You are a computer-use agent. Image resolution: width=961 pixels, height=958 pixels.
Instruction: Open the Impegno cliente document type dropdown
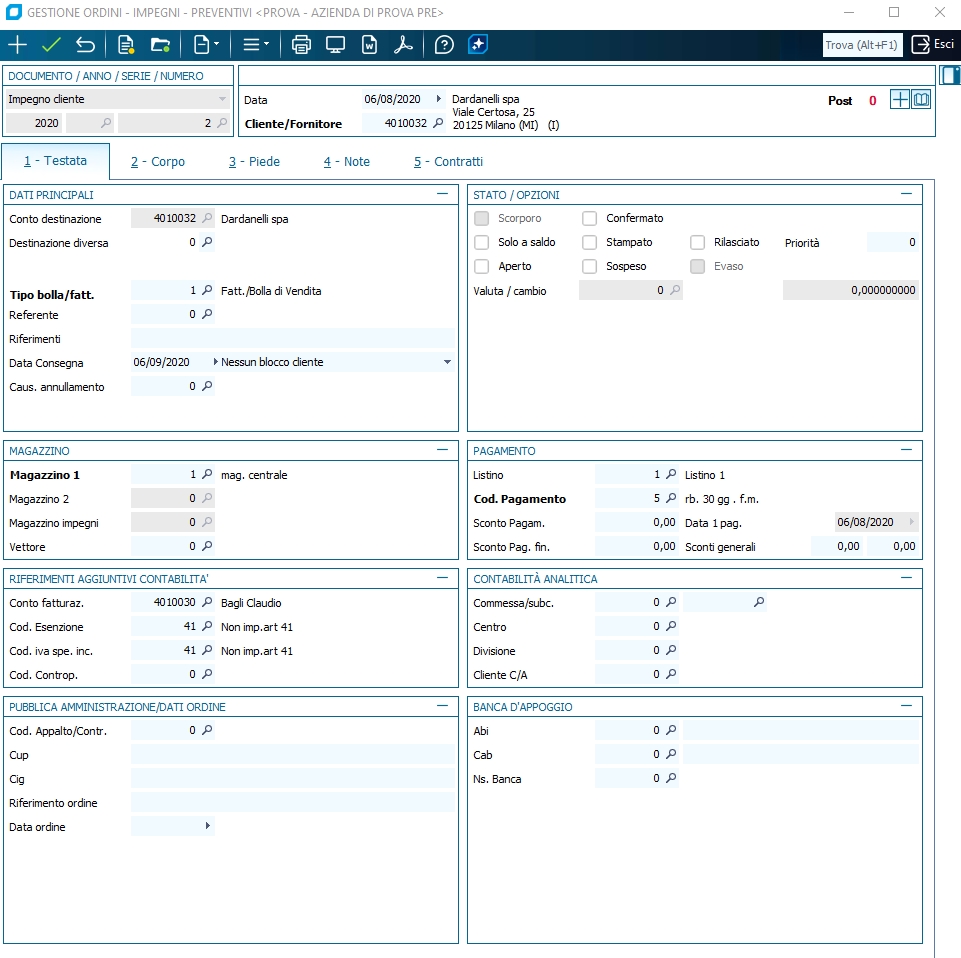pos(222,99)
